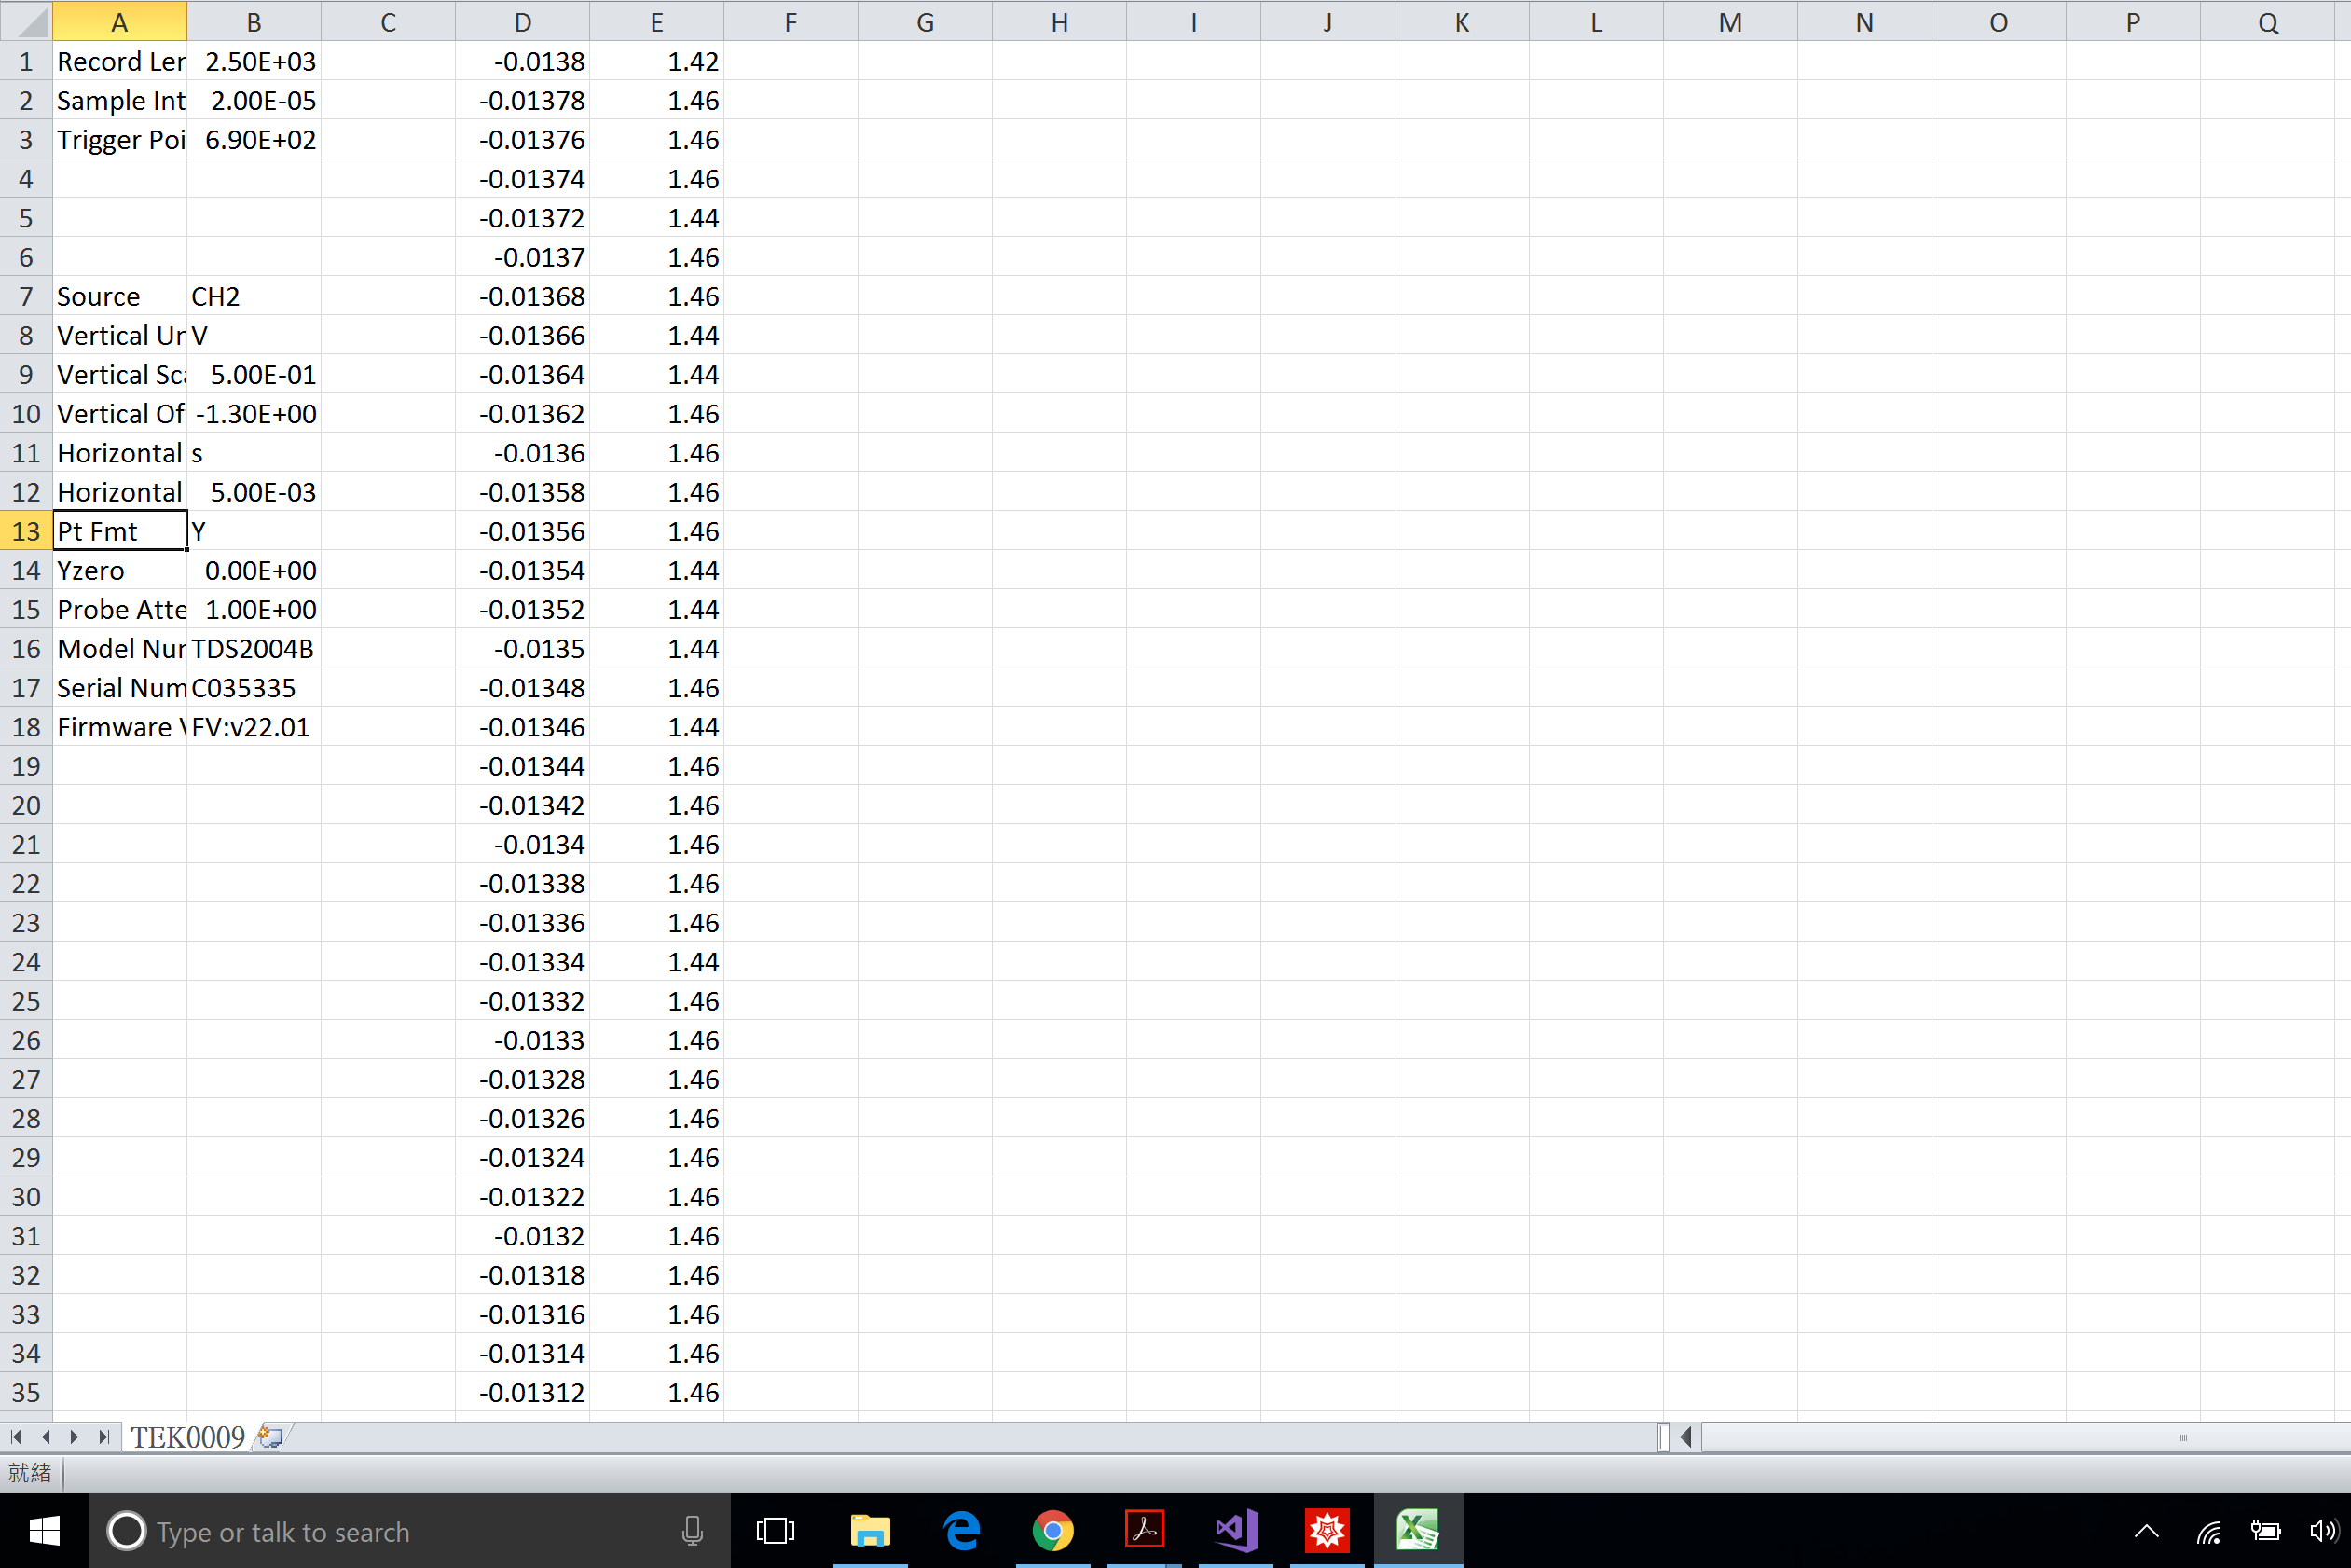The image size is (2351, 1568).
Task: Open the Windows Start menu
Action: pos(44,1530)
